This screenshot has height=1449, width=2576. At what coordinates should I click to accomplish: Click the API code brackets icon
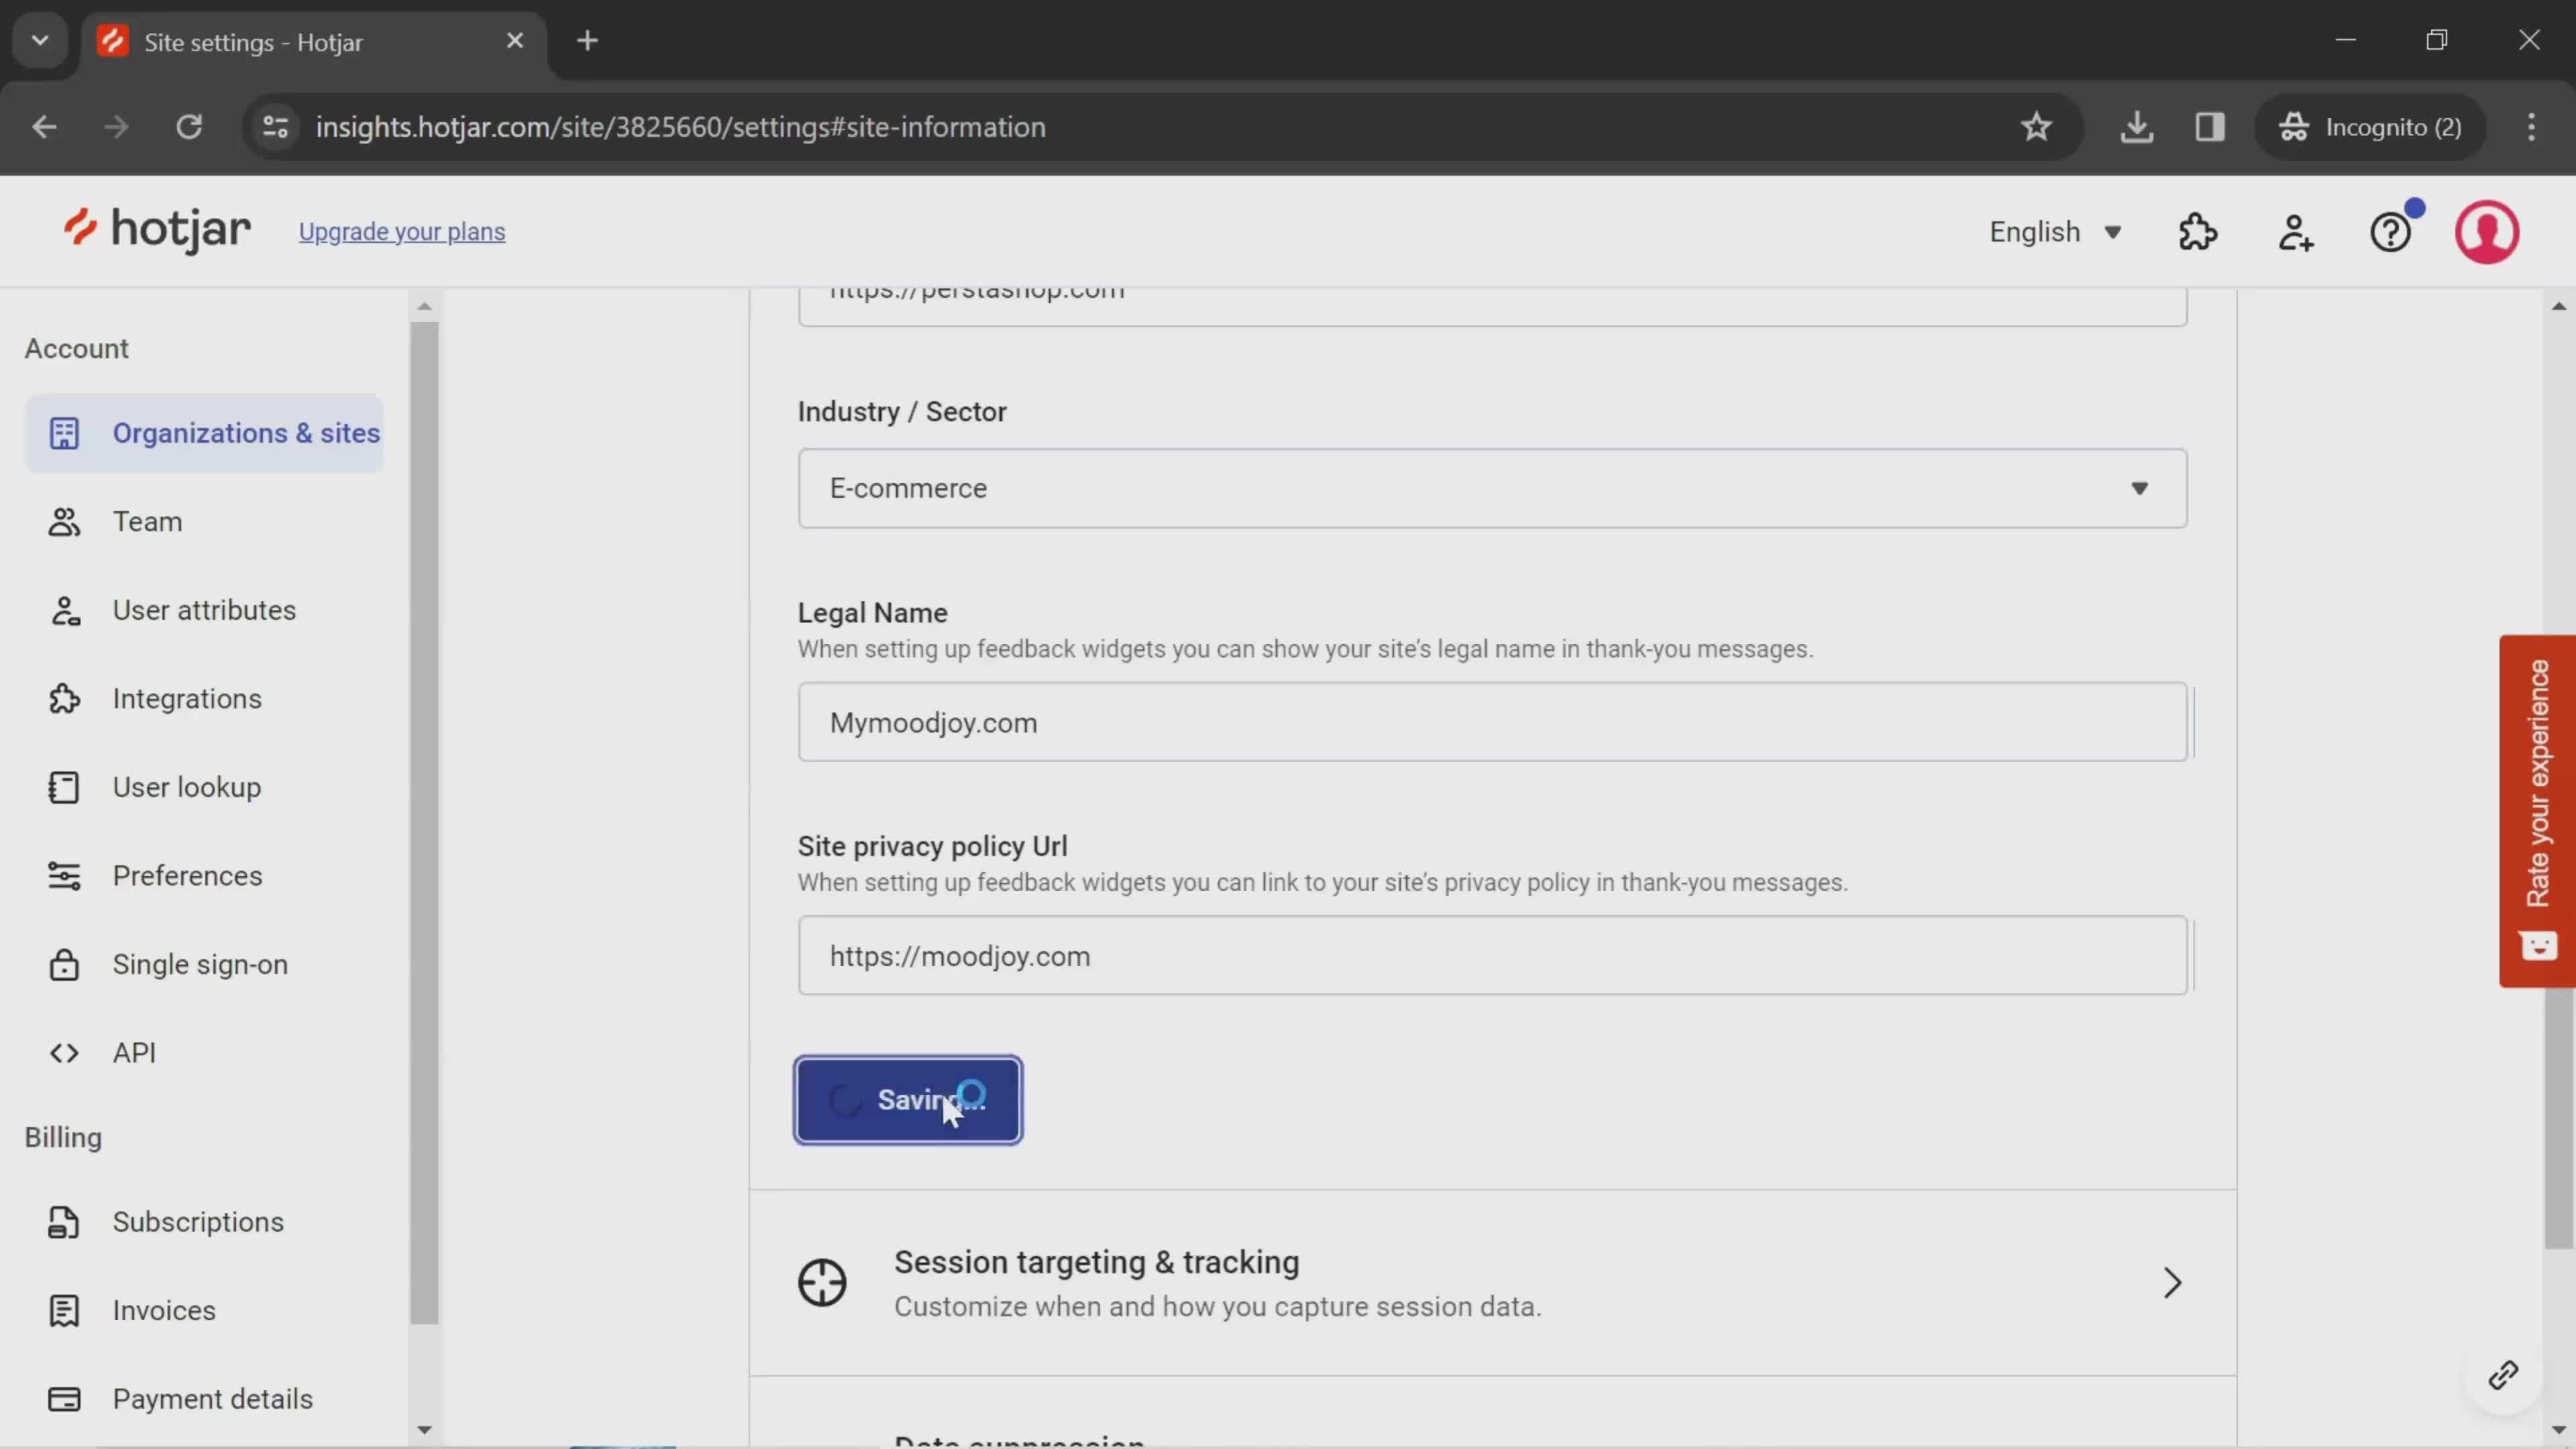point(64,1053)
